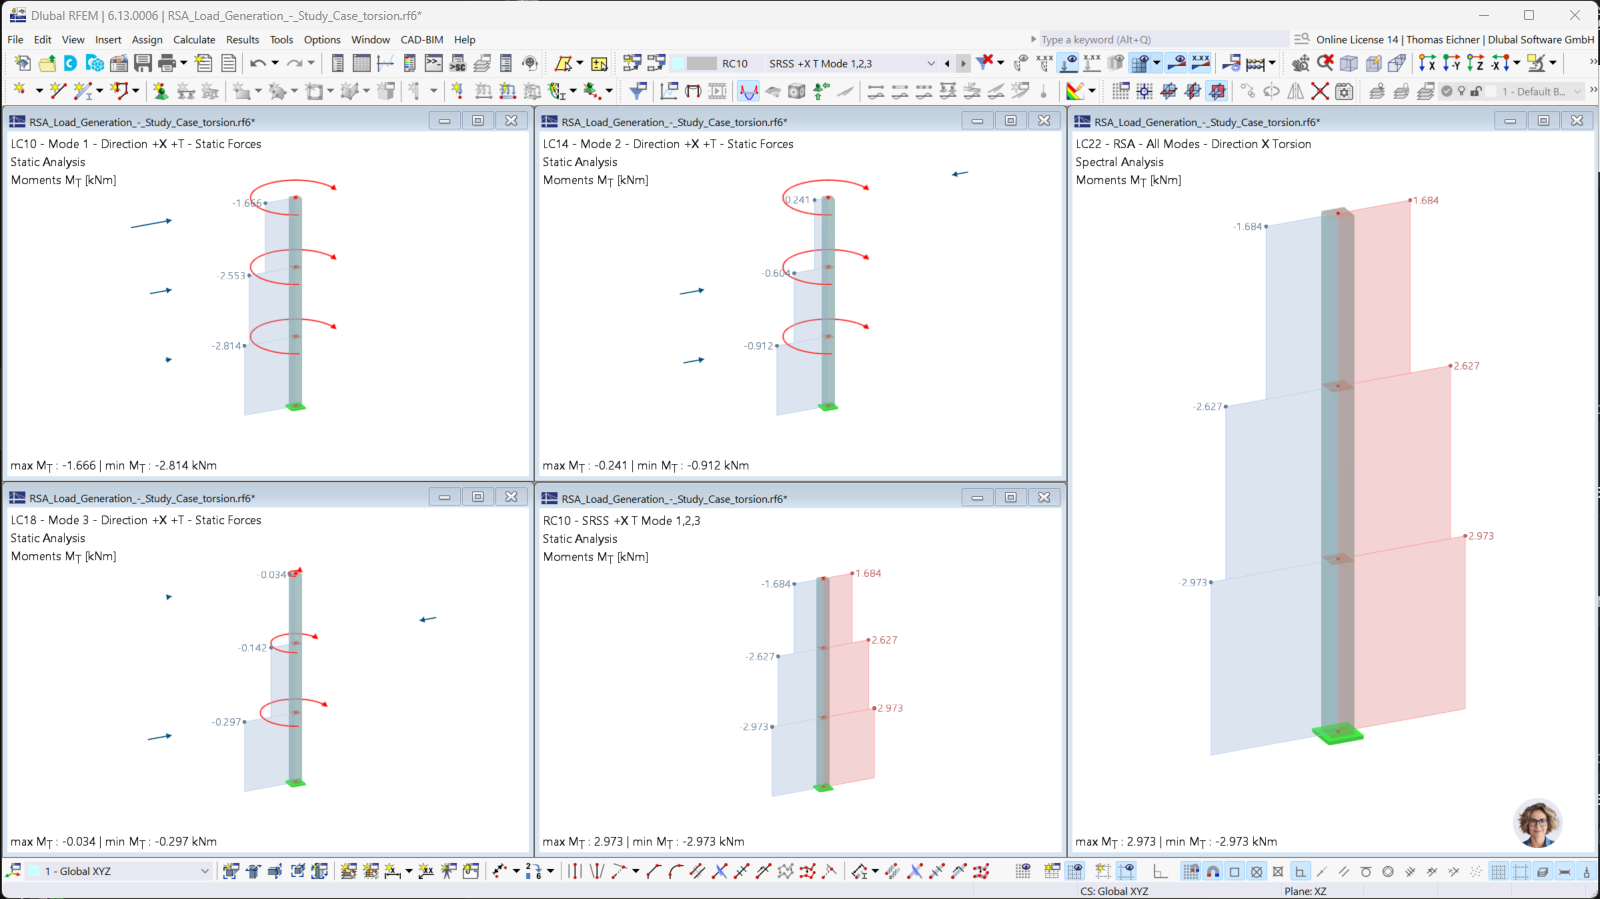Click the 2.973 value label in LC22 window

1481,536
